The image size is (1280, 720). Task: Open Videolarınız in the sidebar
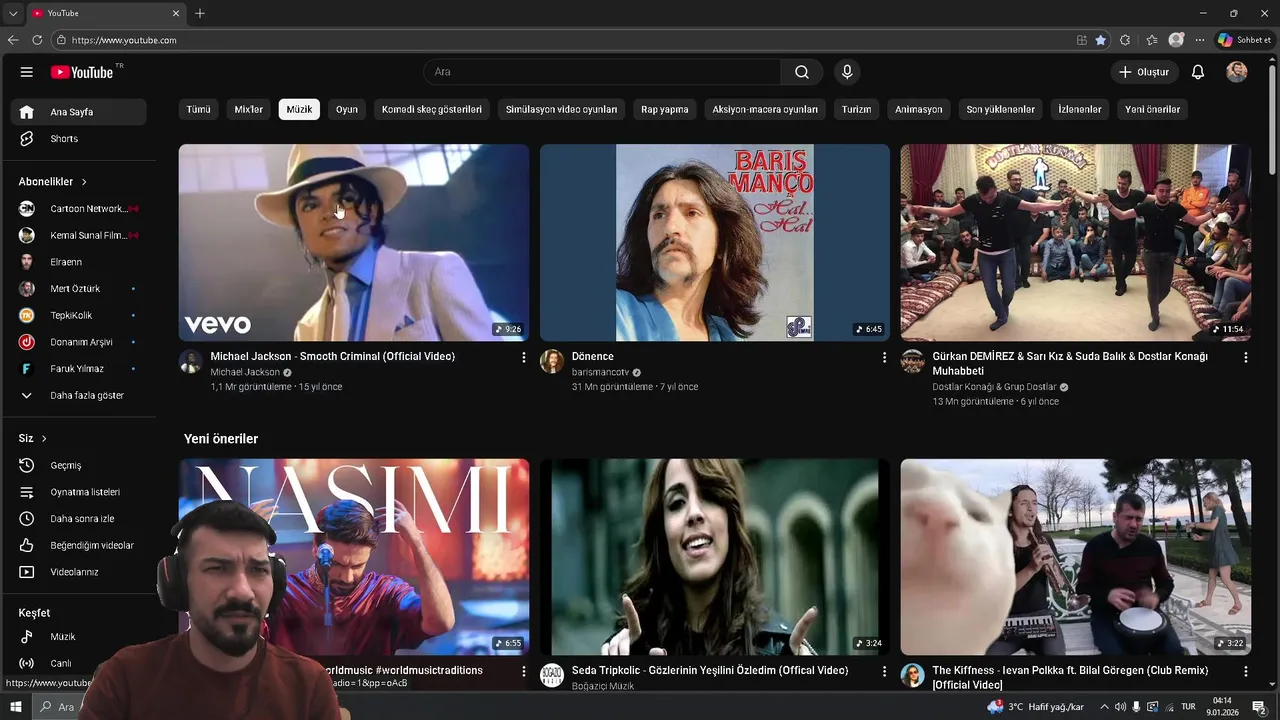(78, 572)
